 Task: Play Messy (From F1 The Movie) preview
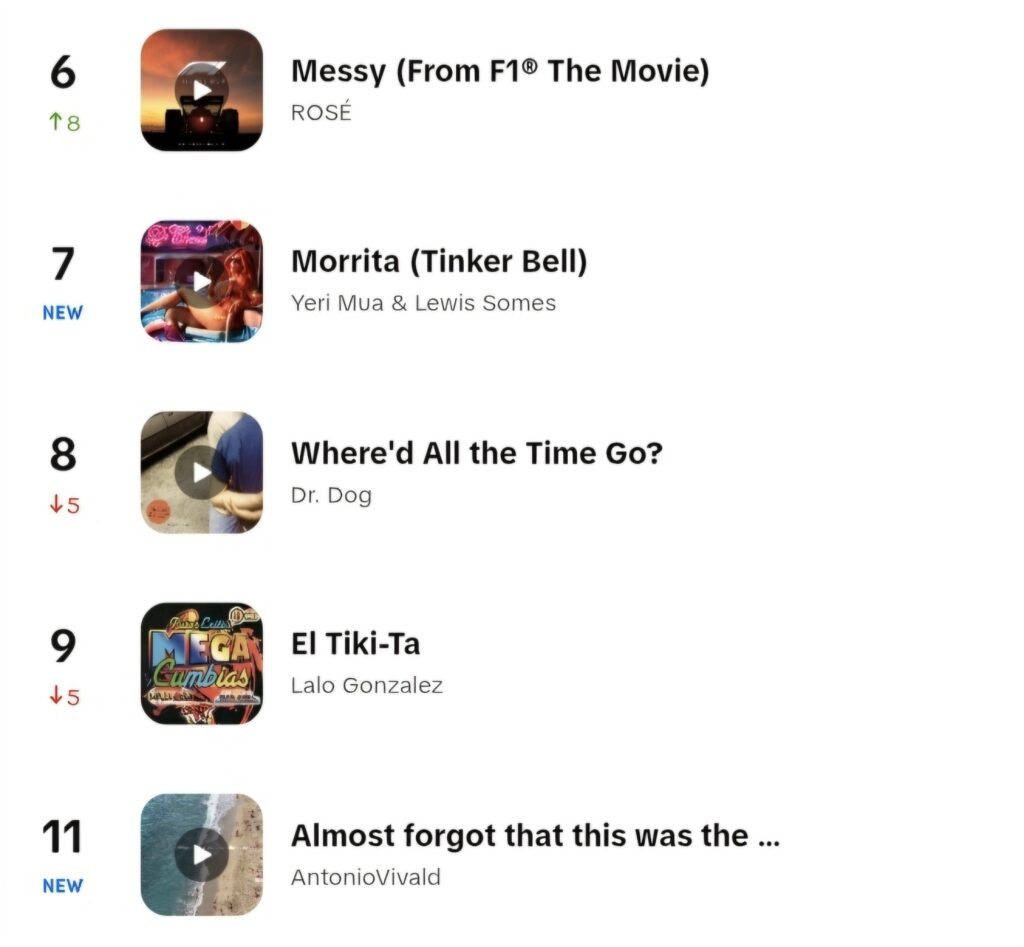[x=202, y=90]
